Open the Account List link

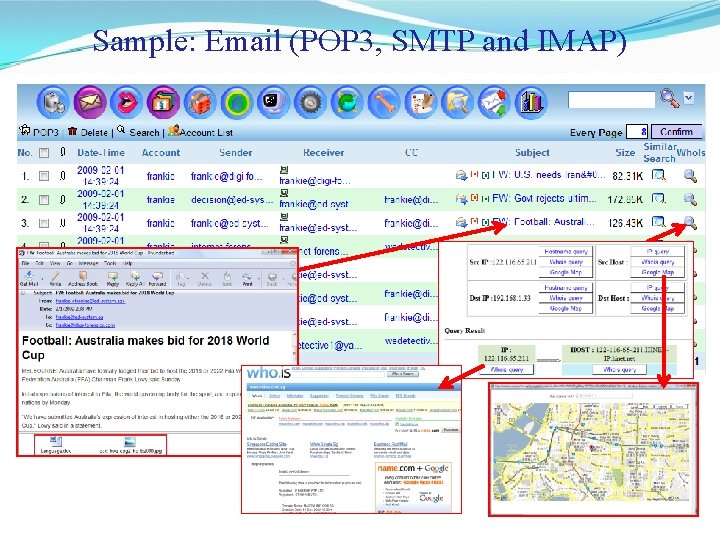click(201, 132)
